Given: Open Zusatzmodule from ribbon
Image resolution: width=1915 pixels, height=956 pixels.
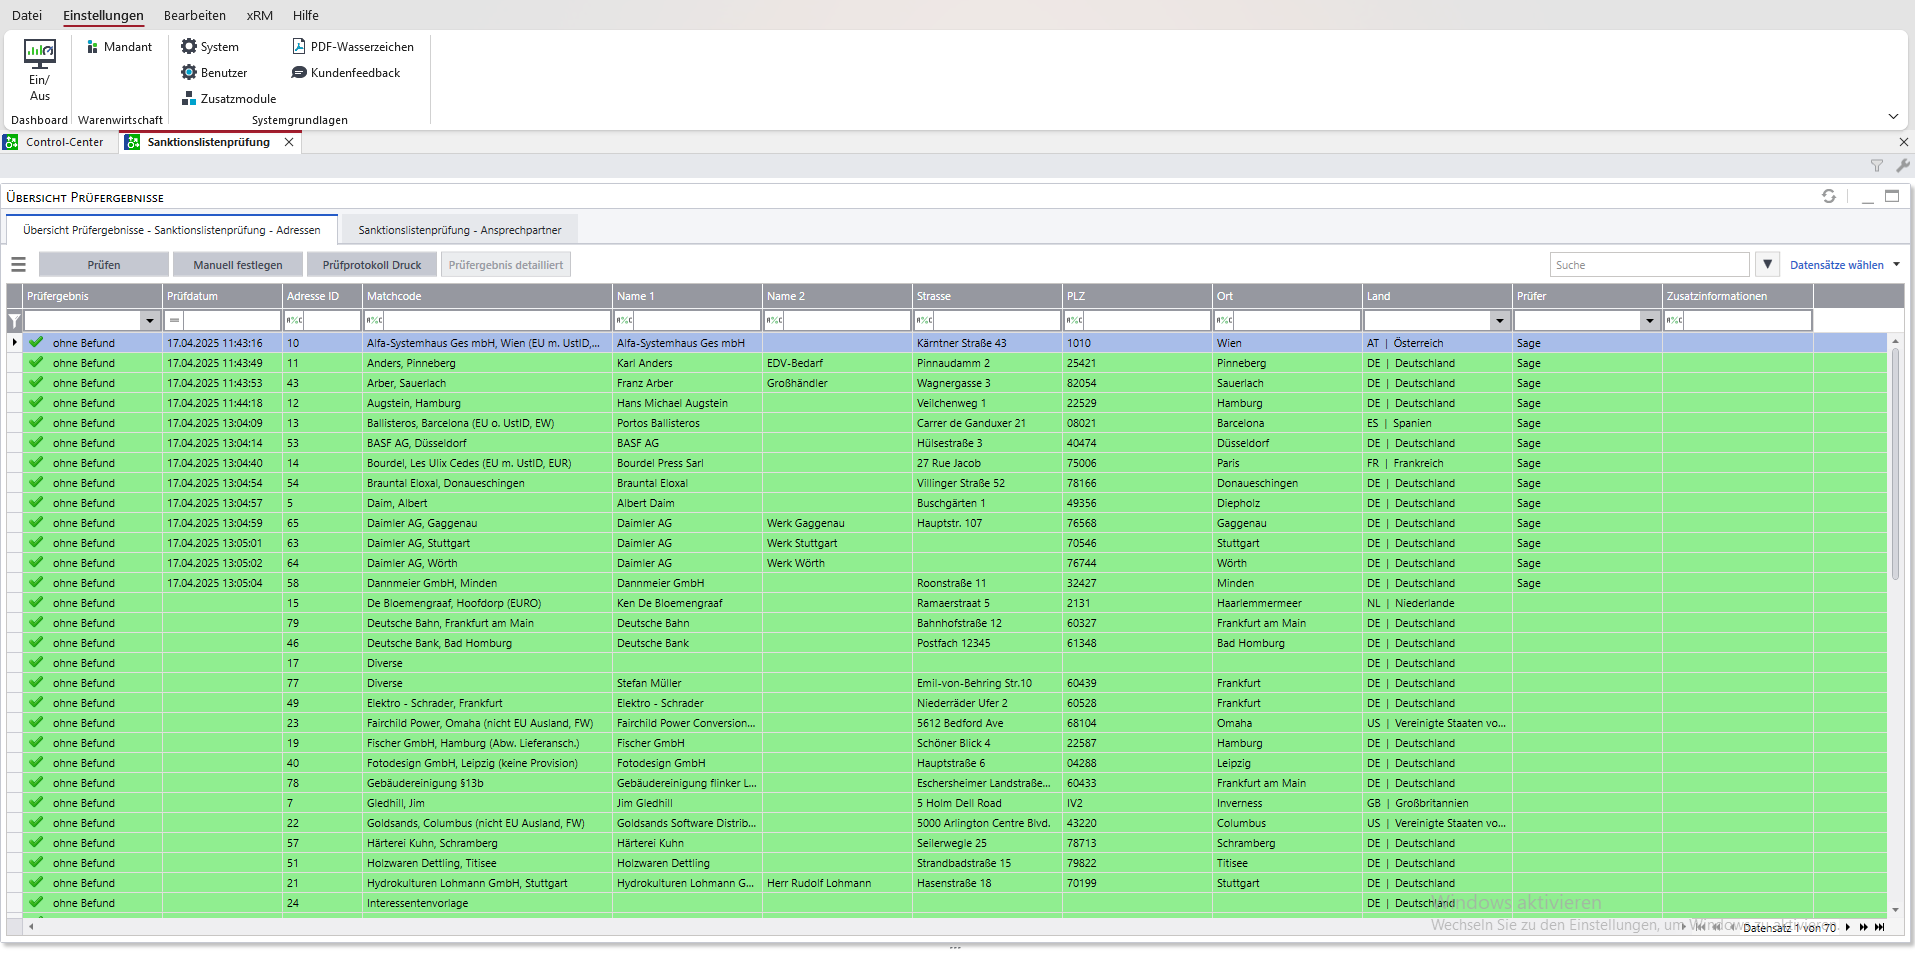Looking at the screenshot, I should point(228,99).
